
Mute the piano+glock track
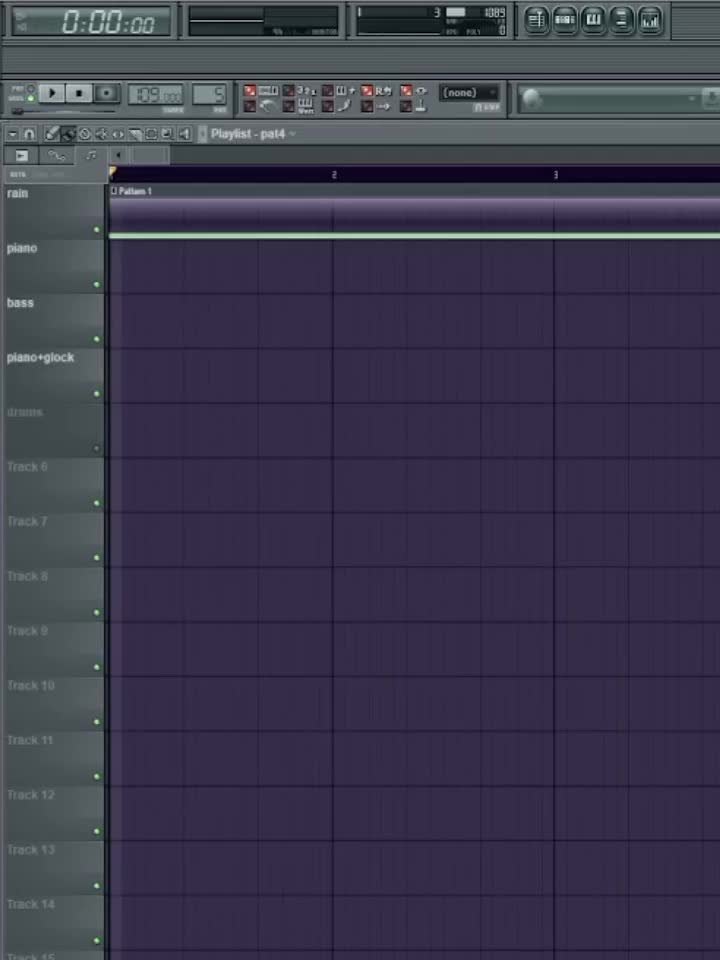[x=96, y=394]
